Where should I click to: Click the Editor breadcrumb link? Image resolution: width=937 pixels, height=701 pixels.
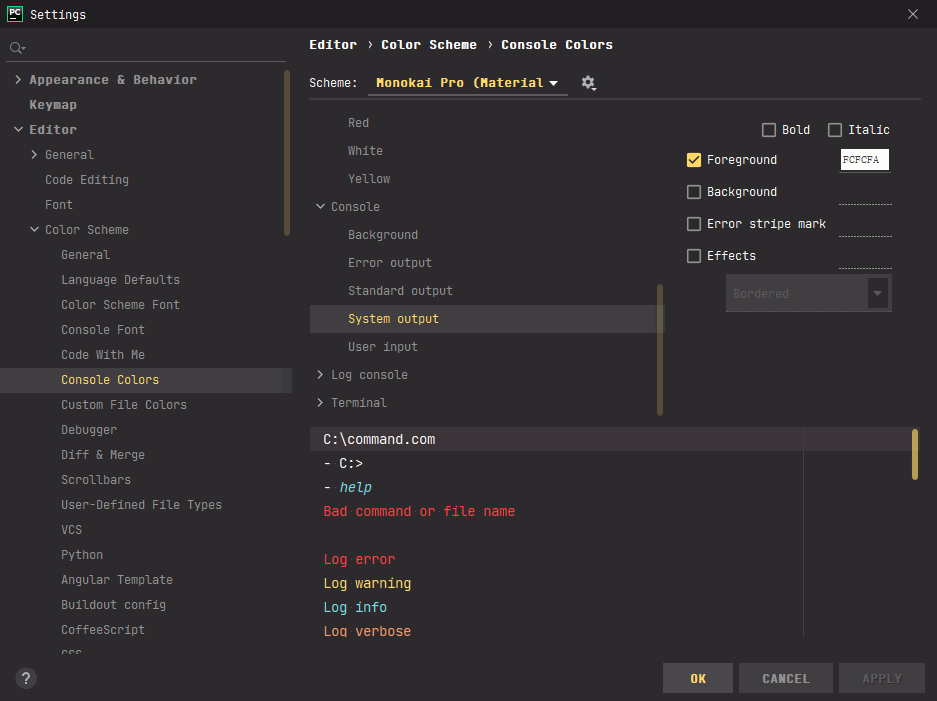click(x=332, y=44)
